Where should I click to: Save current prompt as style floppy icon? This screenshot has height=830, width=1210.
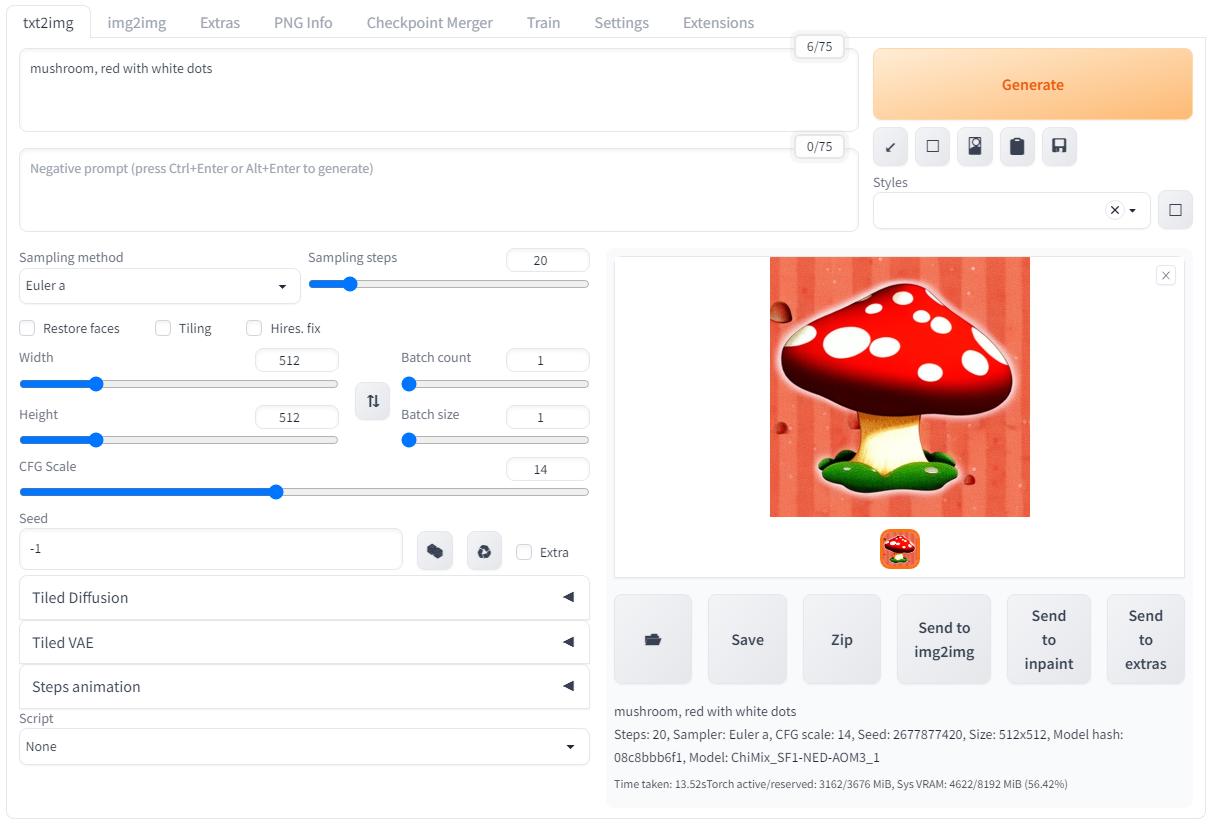[1059, 147]
